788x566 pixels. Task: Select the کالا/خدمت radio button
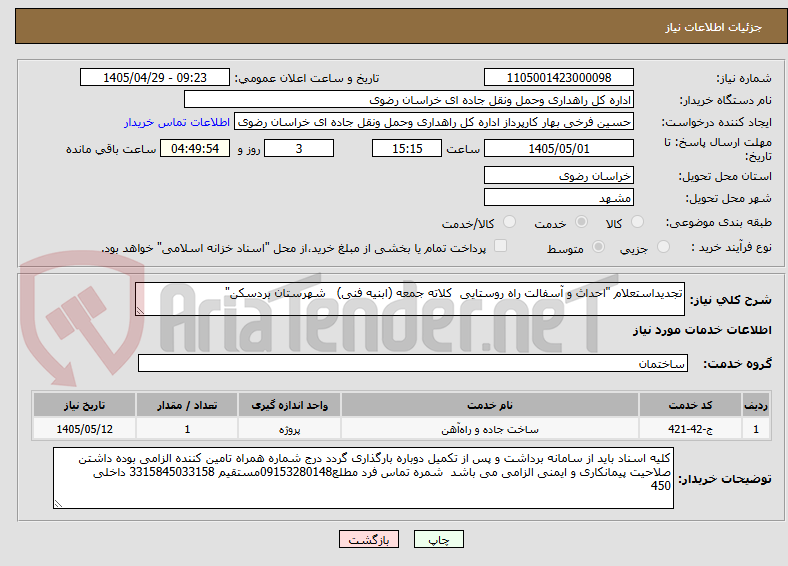coord(510,222)
